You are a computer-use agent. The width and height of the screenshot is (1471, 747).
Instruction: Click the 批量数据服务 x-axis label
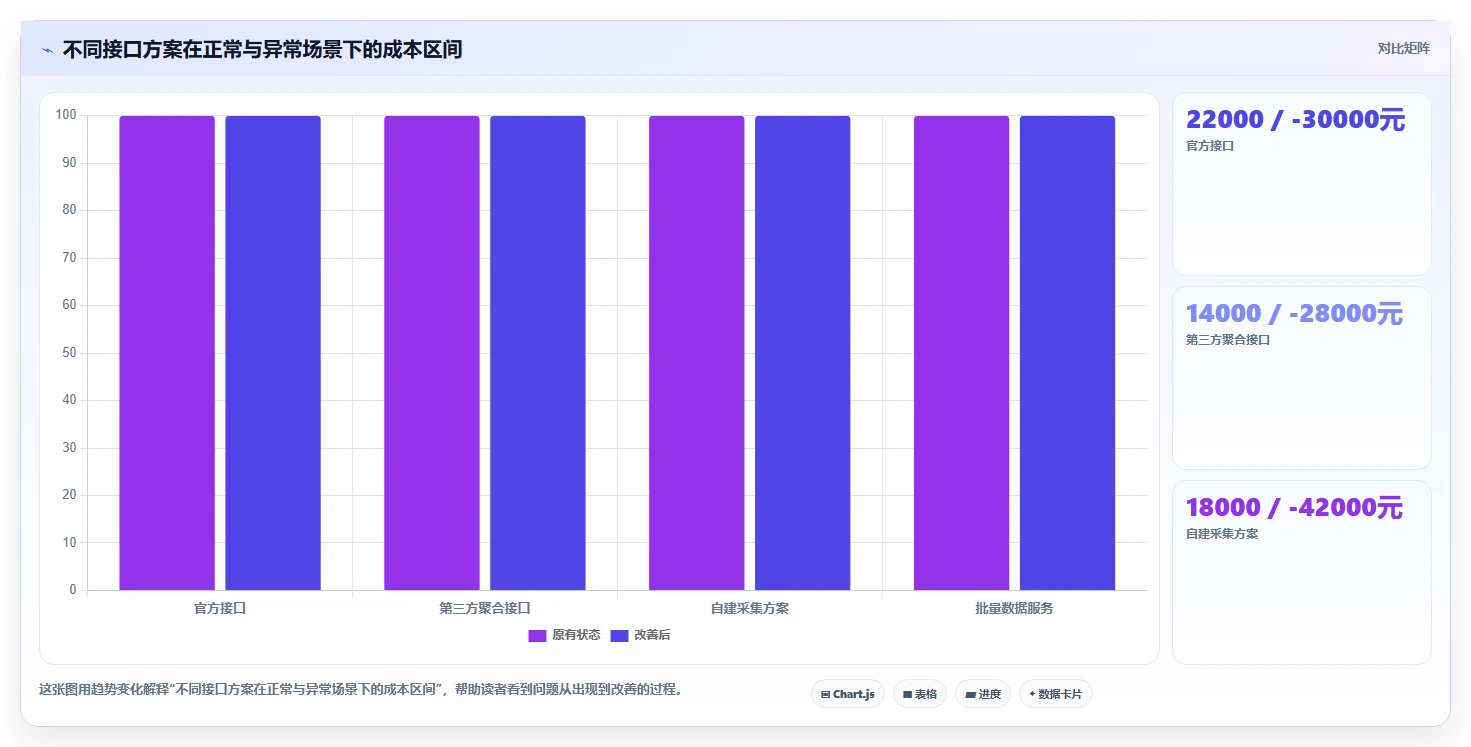[1015, 608]
